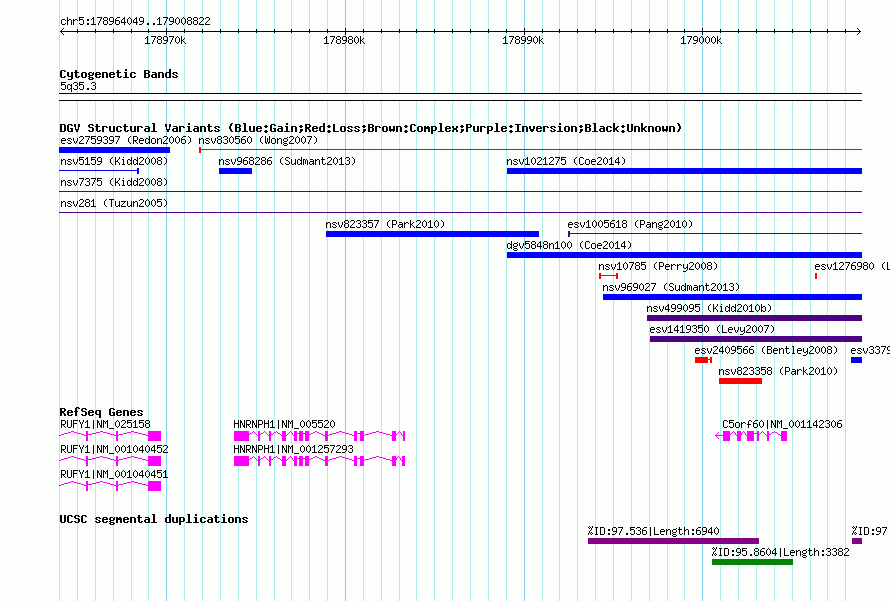Screen dimensions: 890x601
Task: Click the nsv823357 (Park2010) label
Action: [x=385, y=224]
